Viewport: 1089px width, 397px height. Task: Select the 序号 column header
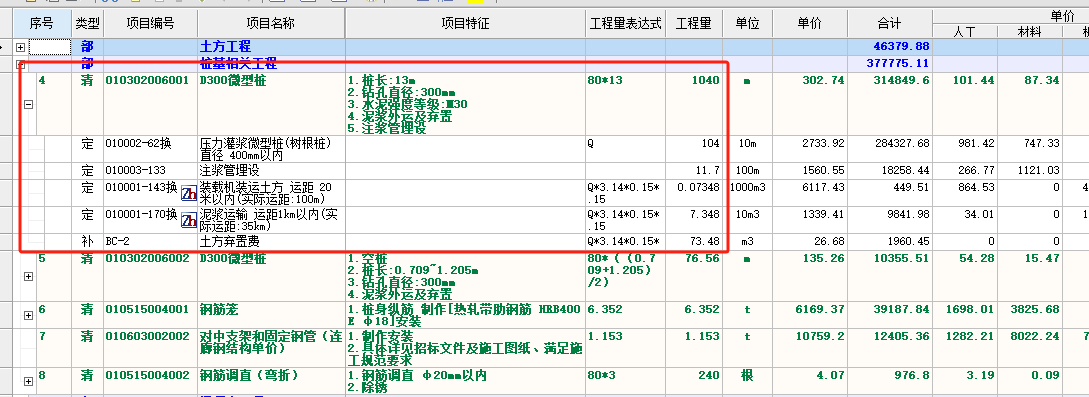42,24
